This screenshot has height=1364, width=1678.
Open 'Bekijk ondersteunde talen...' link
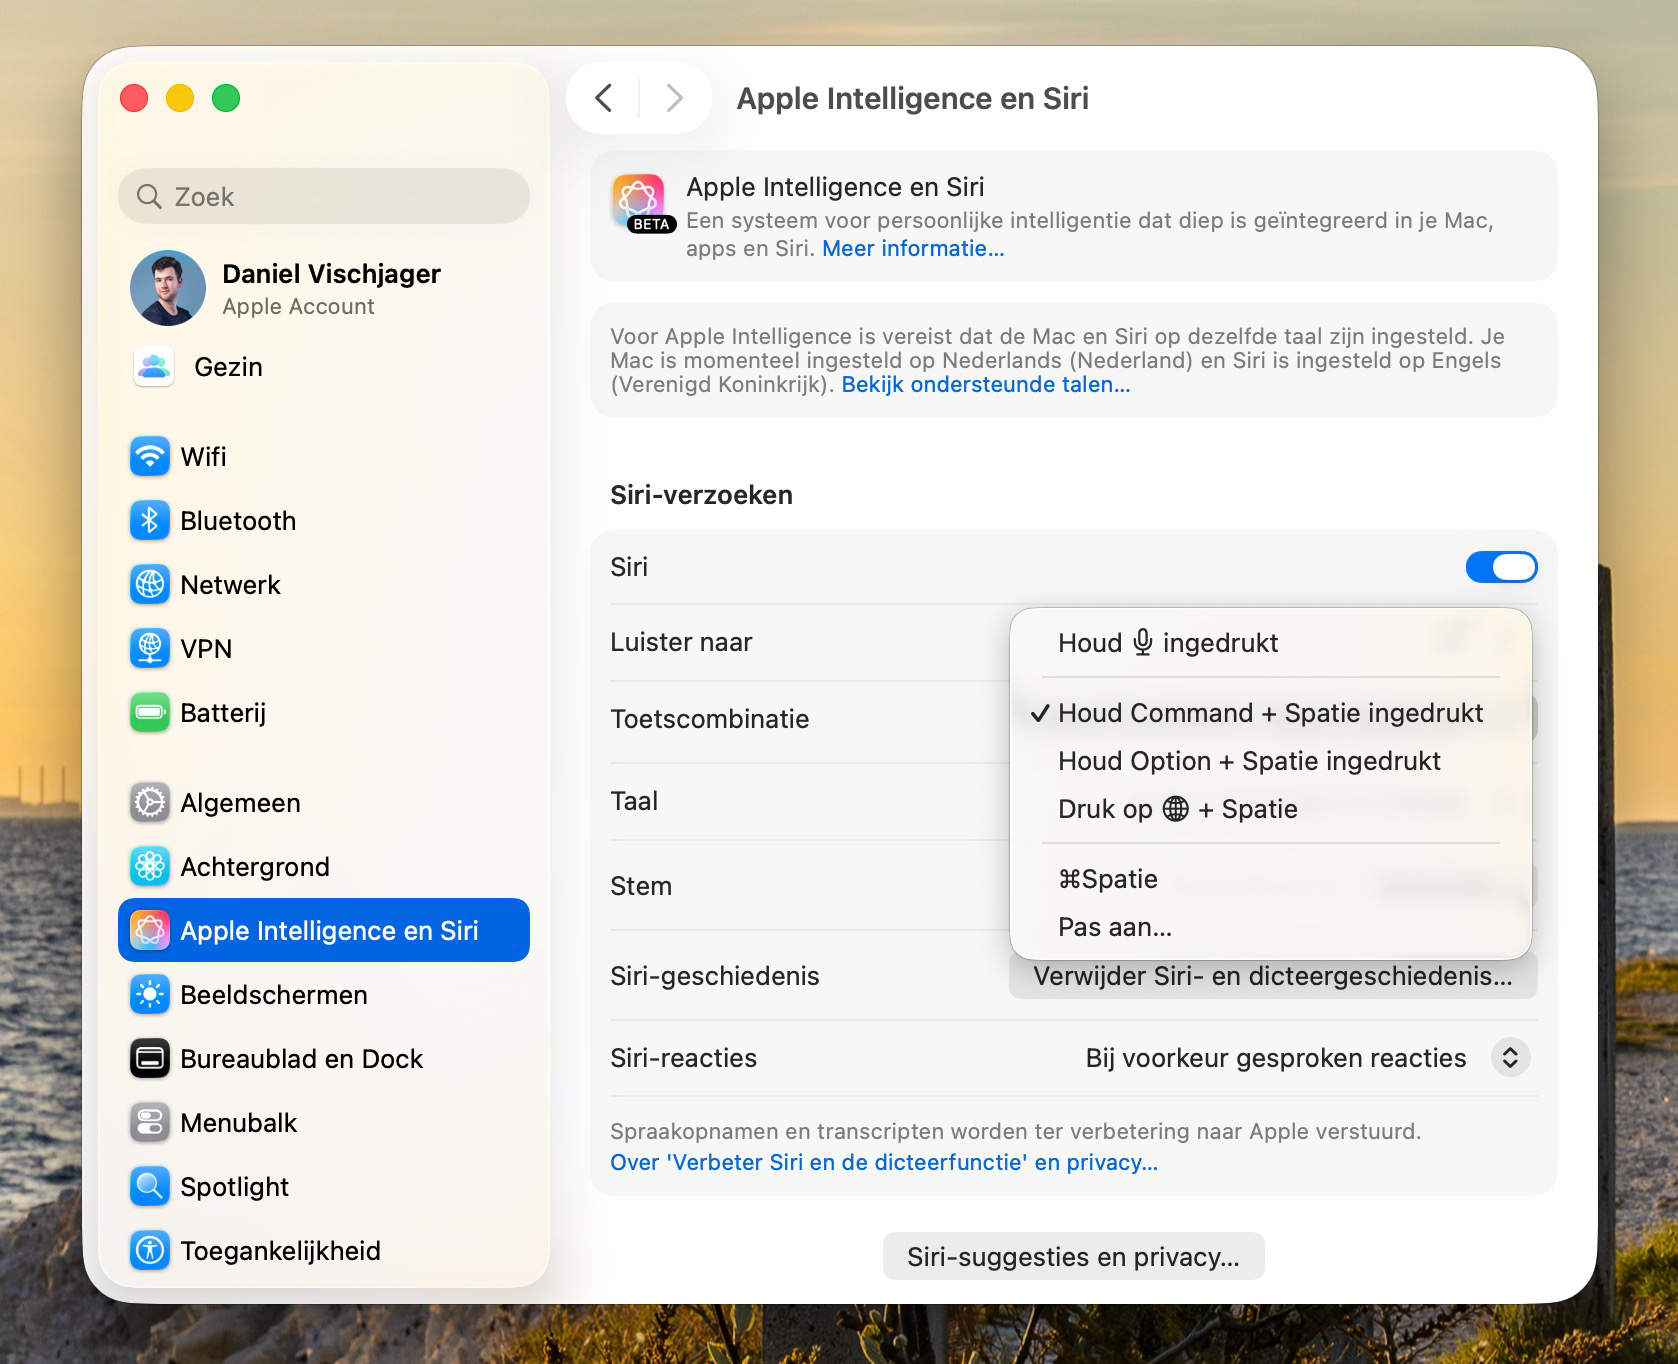click(985, 385)
